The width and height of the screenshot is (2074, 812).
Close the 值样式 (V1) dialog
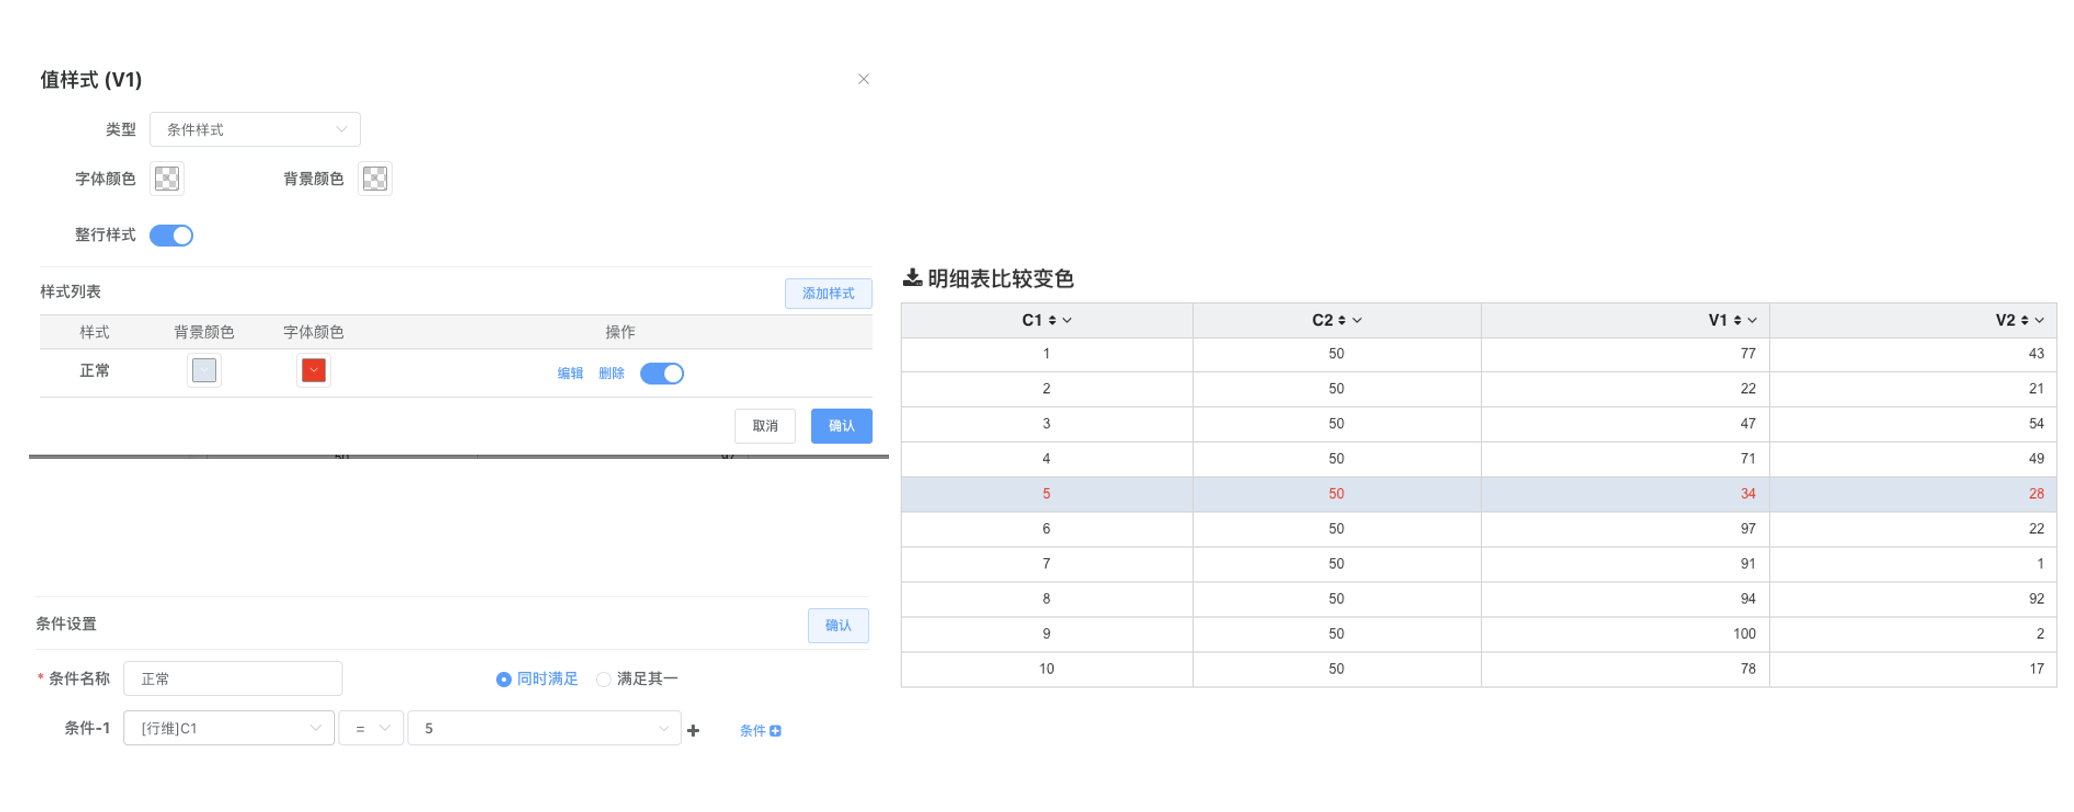point(863,79)
